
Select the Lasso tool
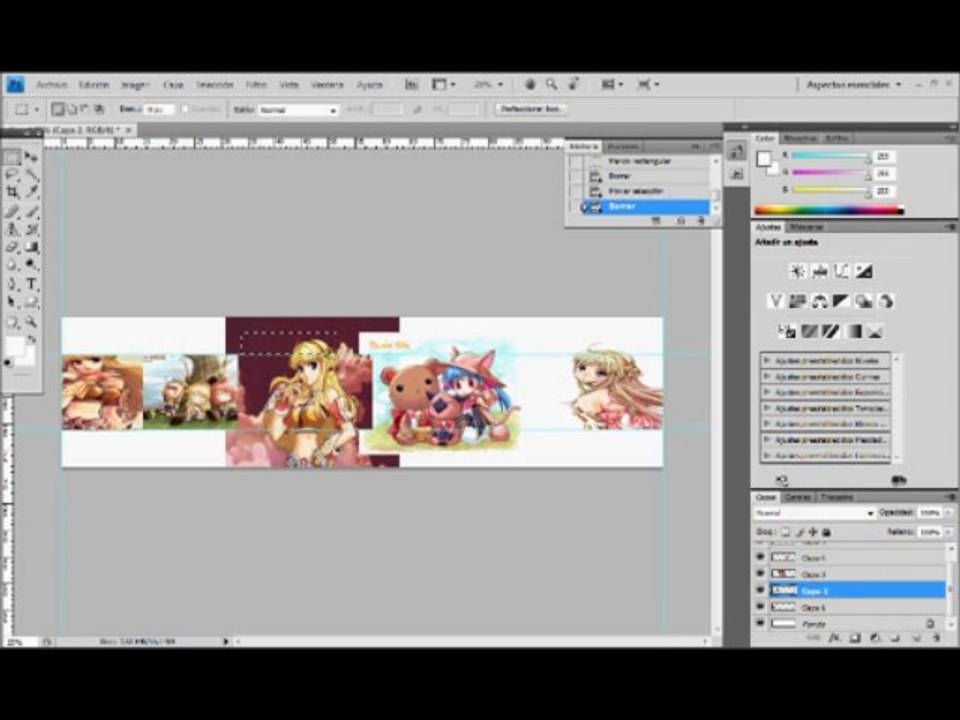point(12,175)
